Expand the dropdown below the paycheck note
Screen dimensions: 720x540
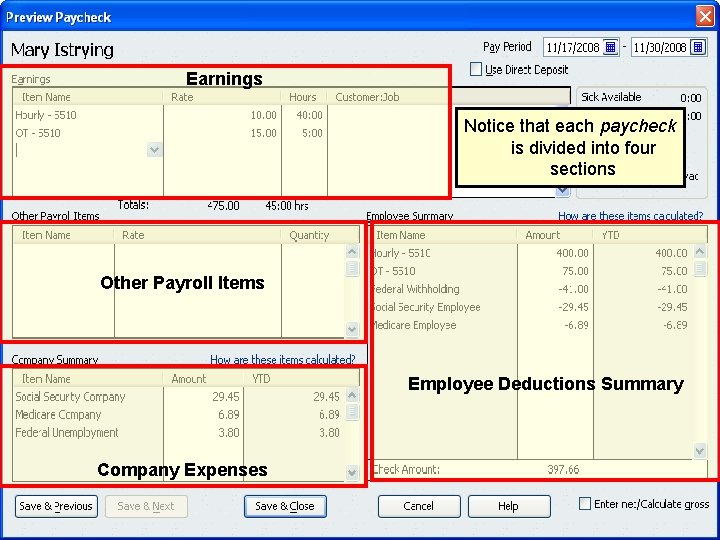562,190
